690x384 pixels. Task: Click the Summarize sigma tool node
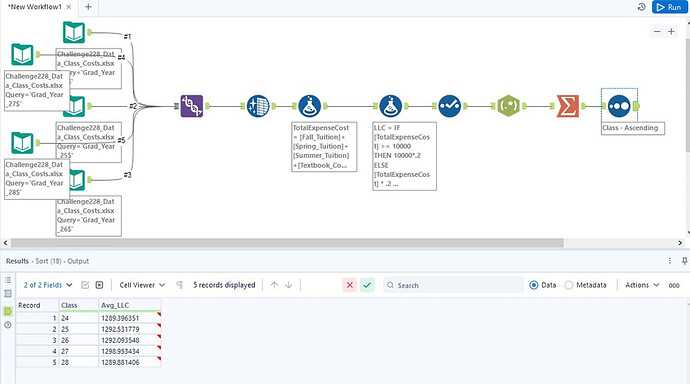click(x=568, y=106)
